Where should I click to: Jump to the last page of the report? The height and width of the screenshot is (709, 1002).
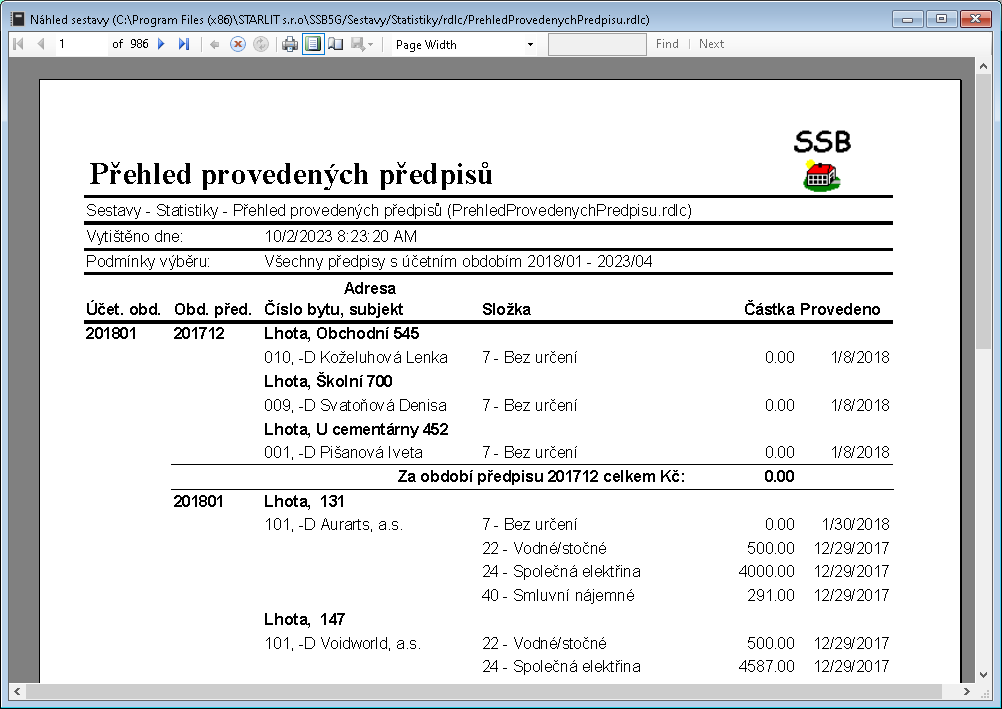pyautogui.click(x=183, y=44)
